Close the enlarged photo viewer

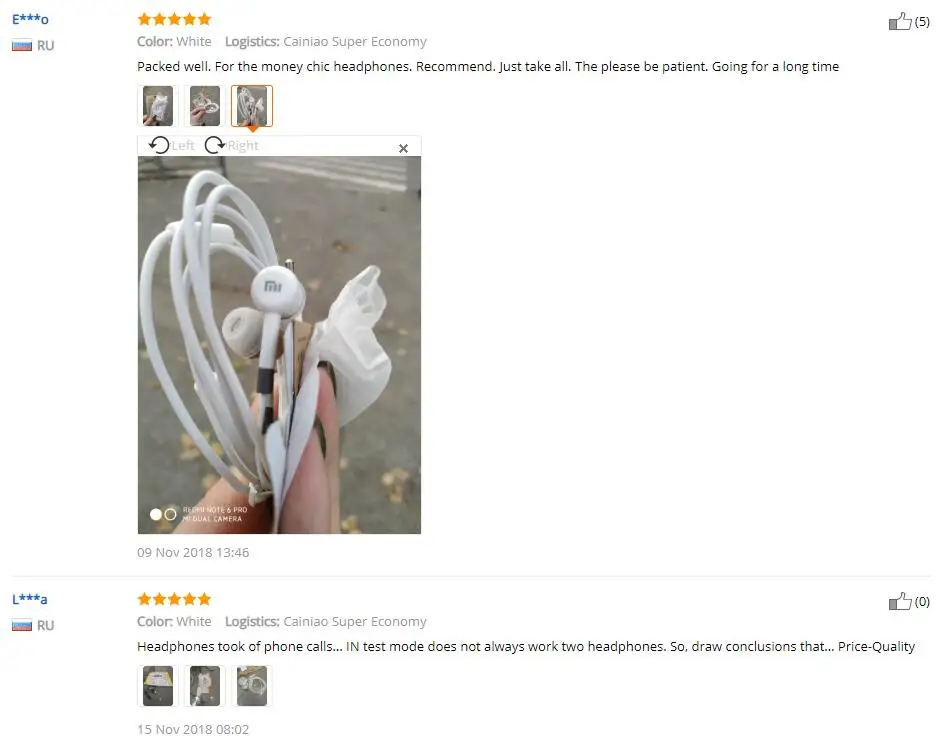404,148
